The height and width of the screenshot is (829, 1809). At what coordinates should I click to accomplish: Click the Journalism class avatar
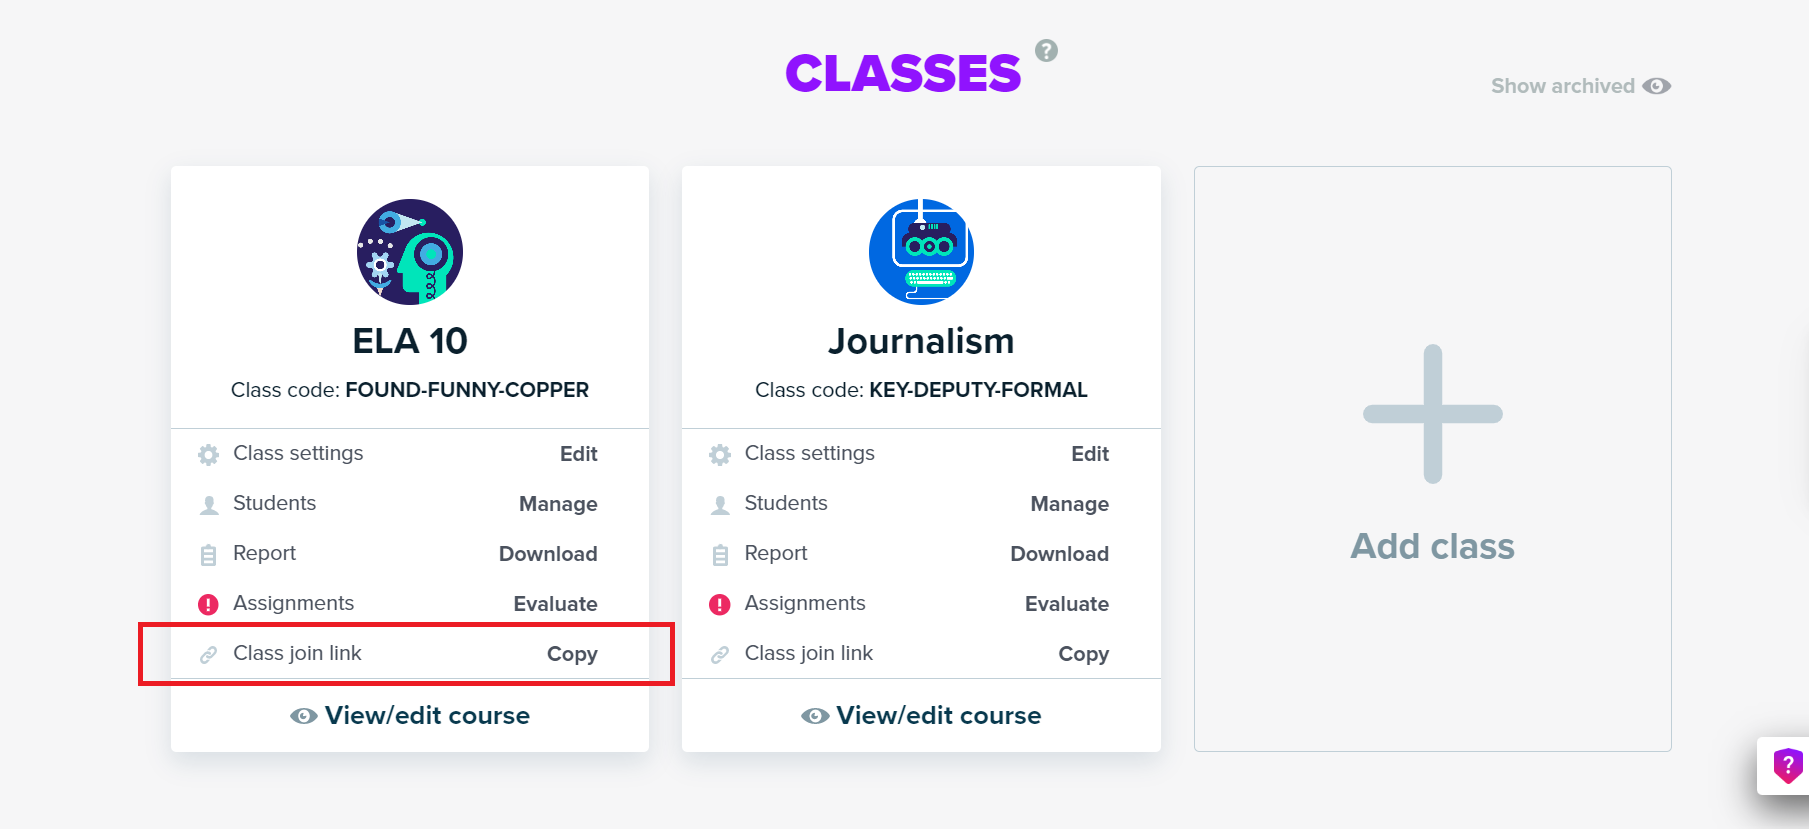[x=921, y=252]
